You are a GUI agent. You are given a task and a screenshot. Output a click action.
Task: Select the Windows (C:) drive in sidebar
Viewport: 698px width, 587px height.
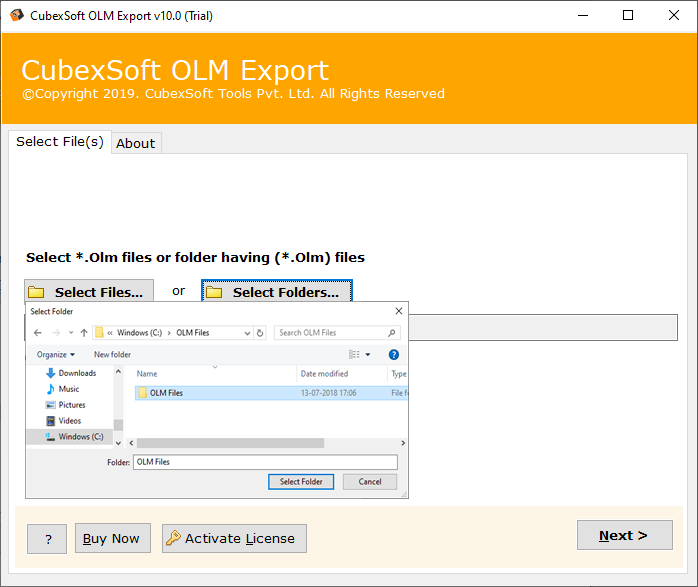80,437
